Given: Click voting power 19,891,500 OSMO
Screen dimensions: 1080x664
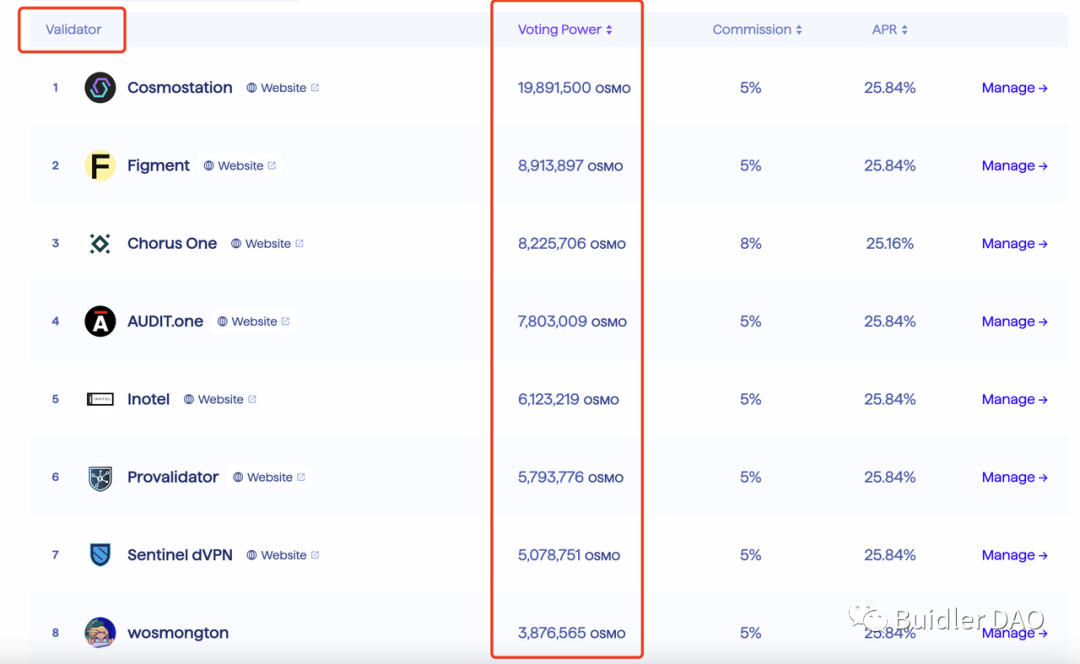Looking at the screenshot, I should tap(574, 87).
